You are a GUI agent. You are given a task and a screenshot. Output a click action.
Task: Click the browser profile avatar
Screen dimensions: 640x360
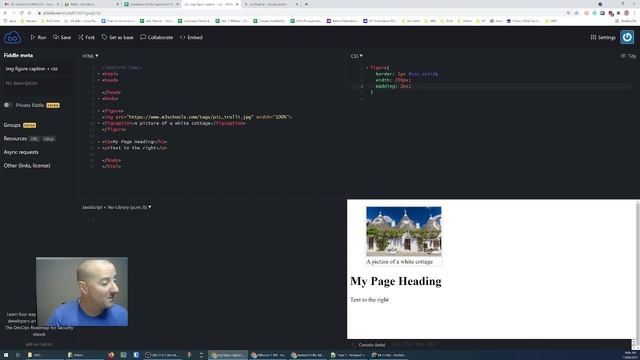coord(627,13)
